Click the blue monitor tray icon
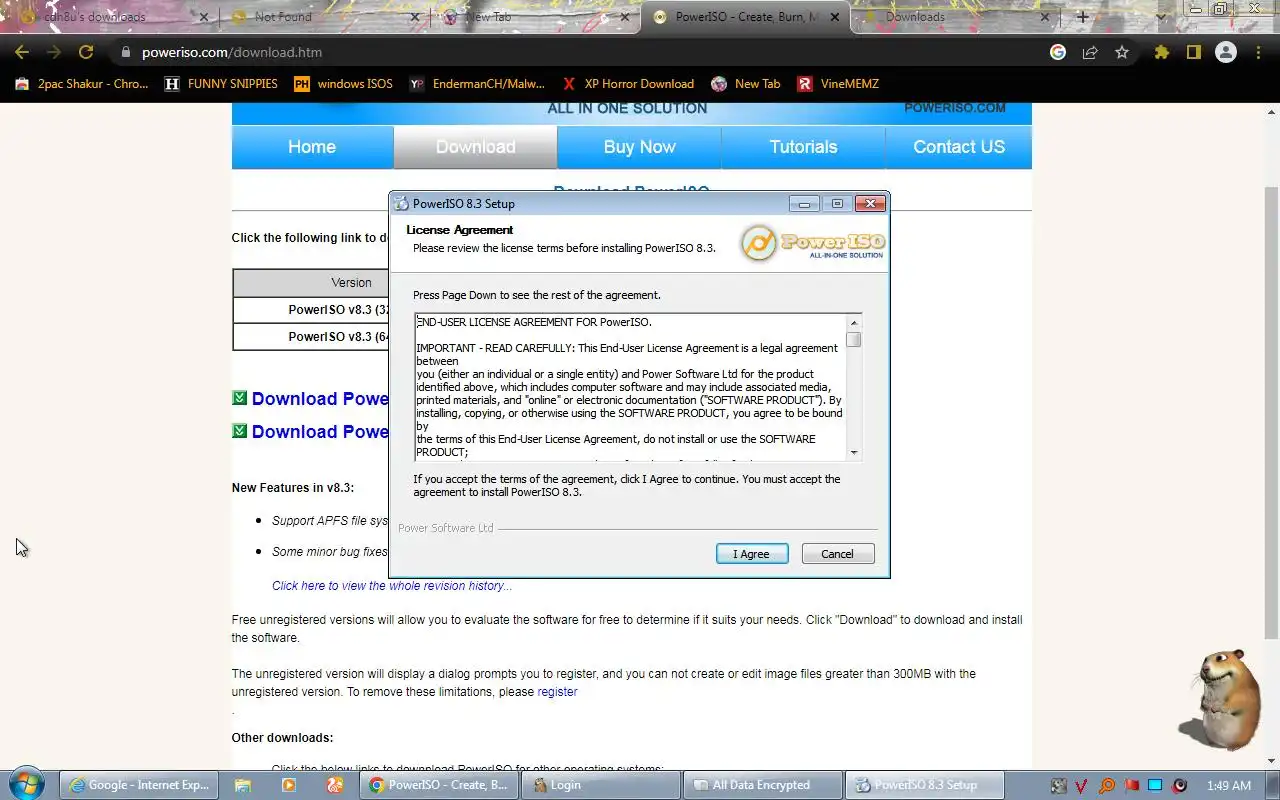 (1155, 786)
